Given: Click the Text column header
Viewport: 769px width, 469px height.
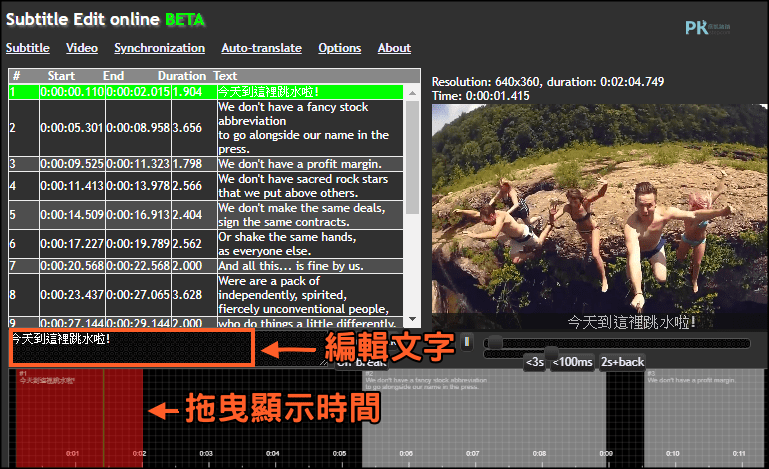Looking at the screenshot, I should pyautogui.click(x=225, y=76).
